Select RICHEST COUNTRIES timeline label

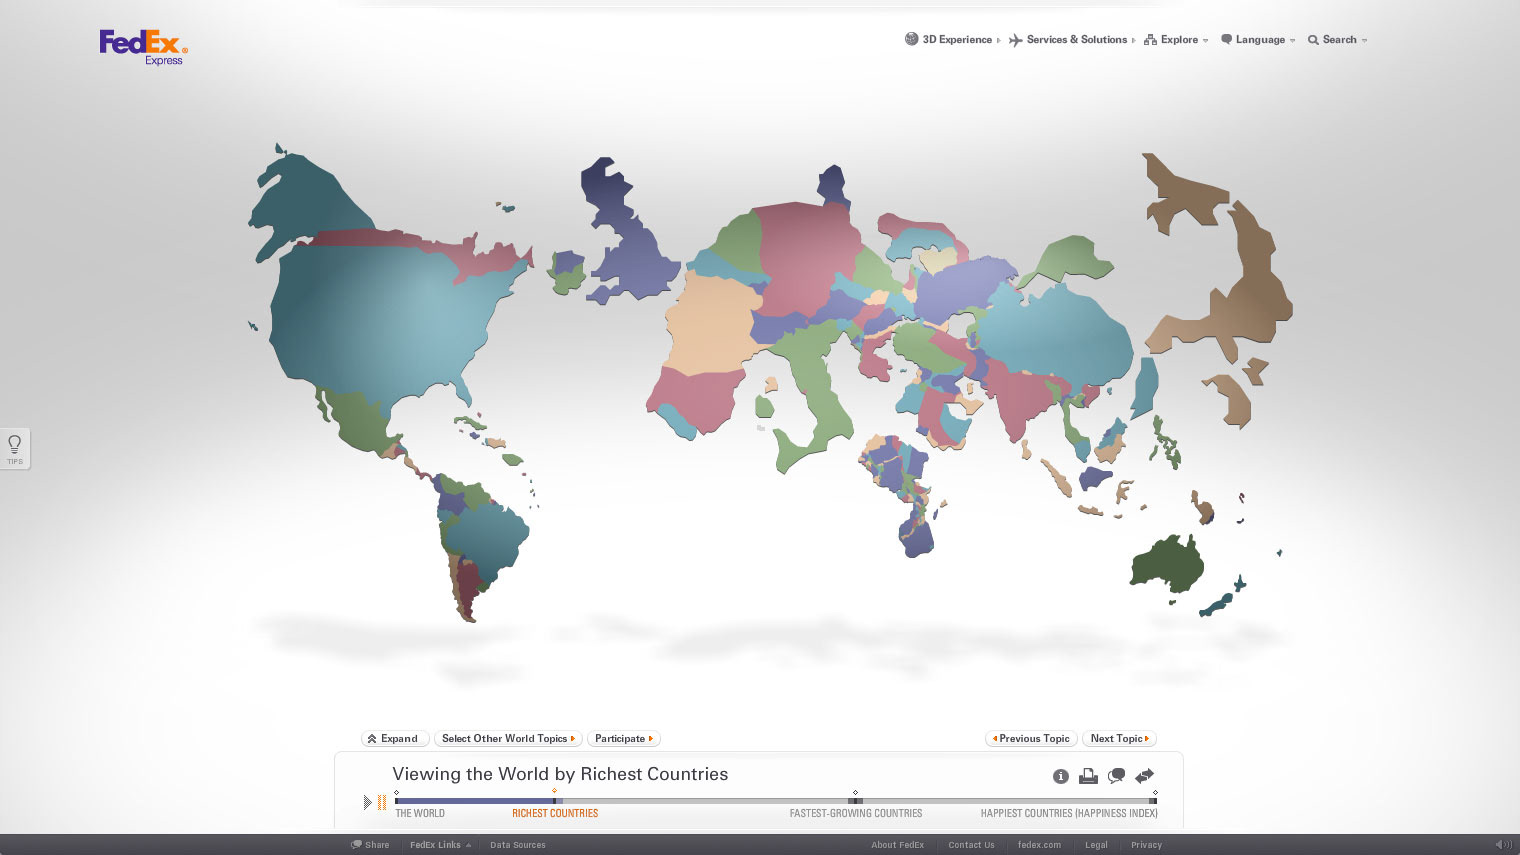coord(555,813)
